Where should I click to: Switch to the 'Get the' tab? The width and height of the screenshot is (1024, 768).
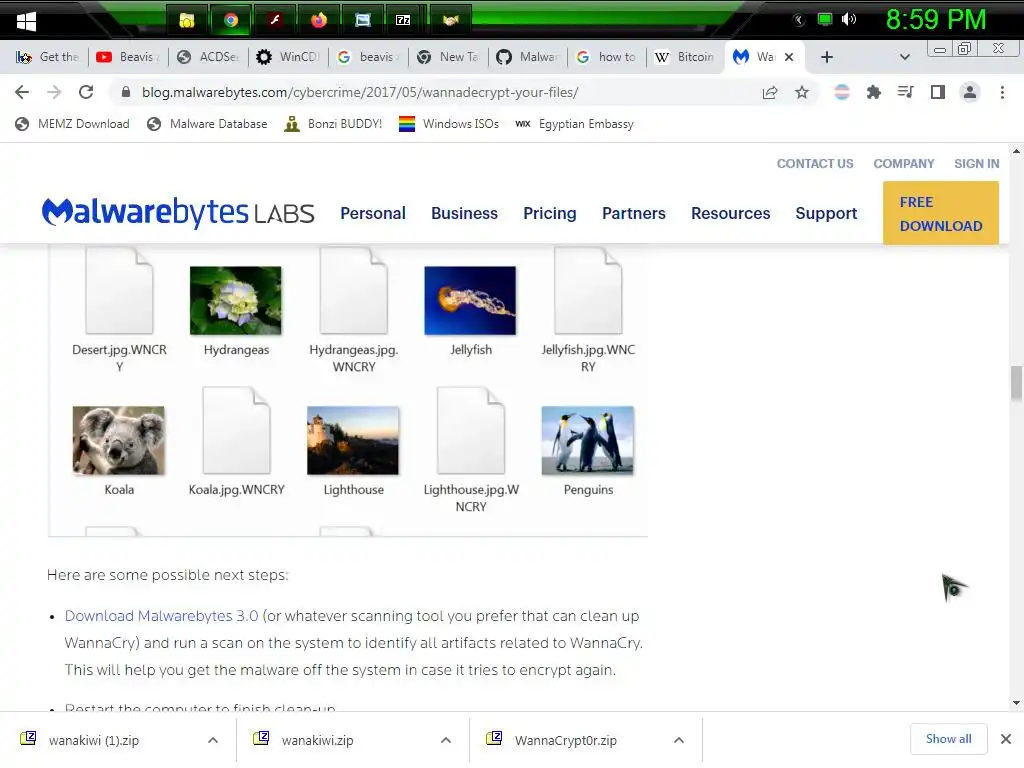pos(48,57)
